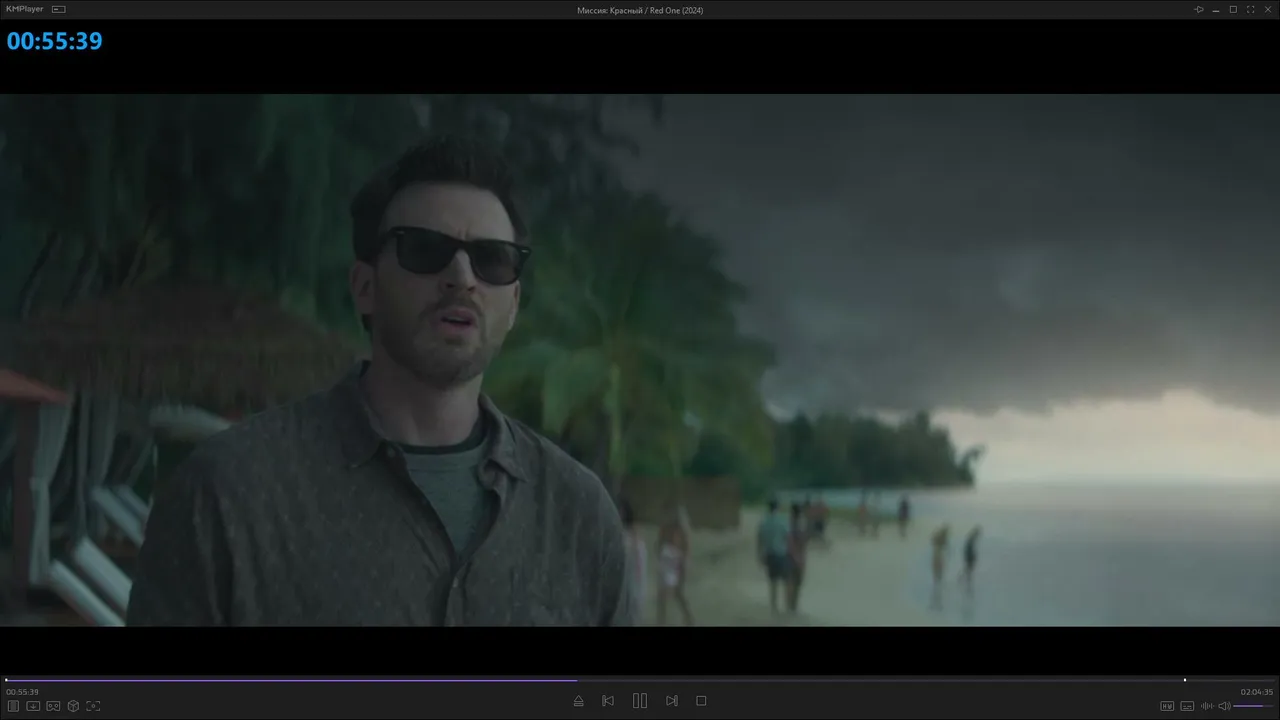The image size is (1280, 720).
Task: Capture a frame with the screenshot icon
Action: pos(93,706)
